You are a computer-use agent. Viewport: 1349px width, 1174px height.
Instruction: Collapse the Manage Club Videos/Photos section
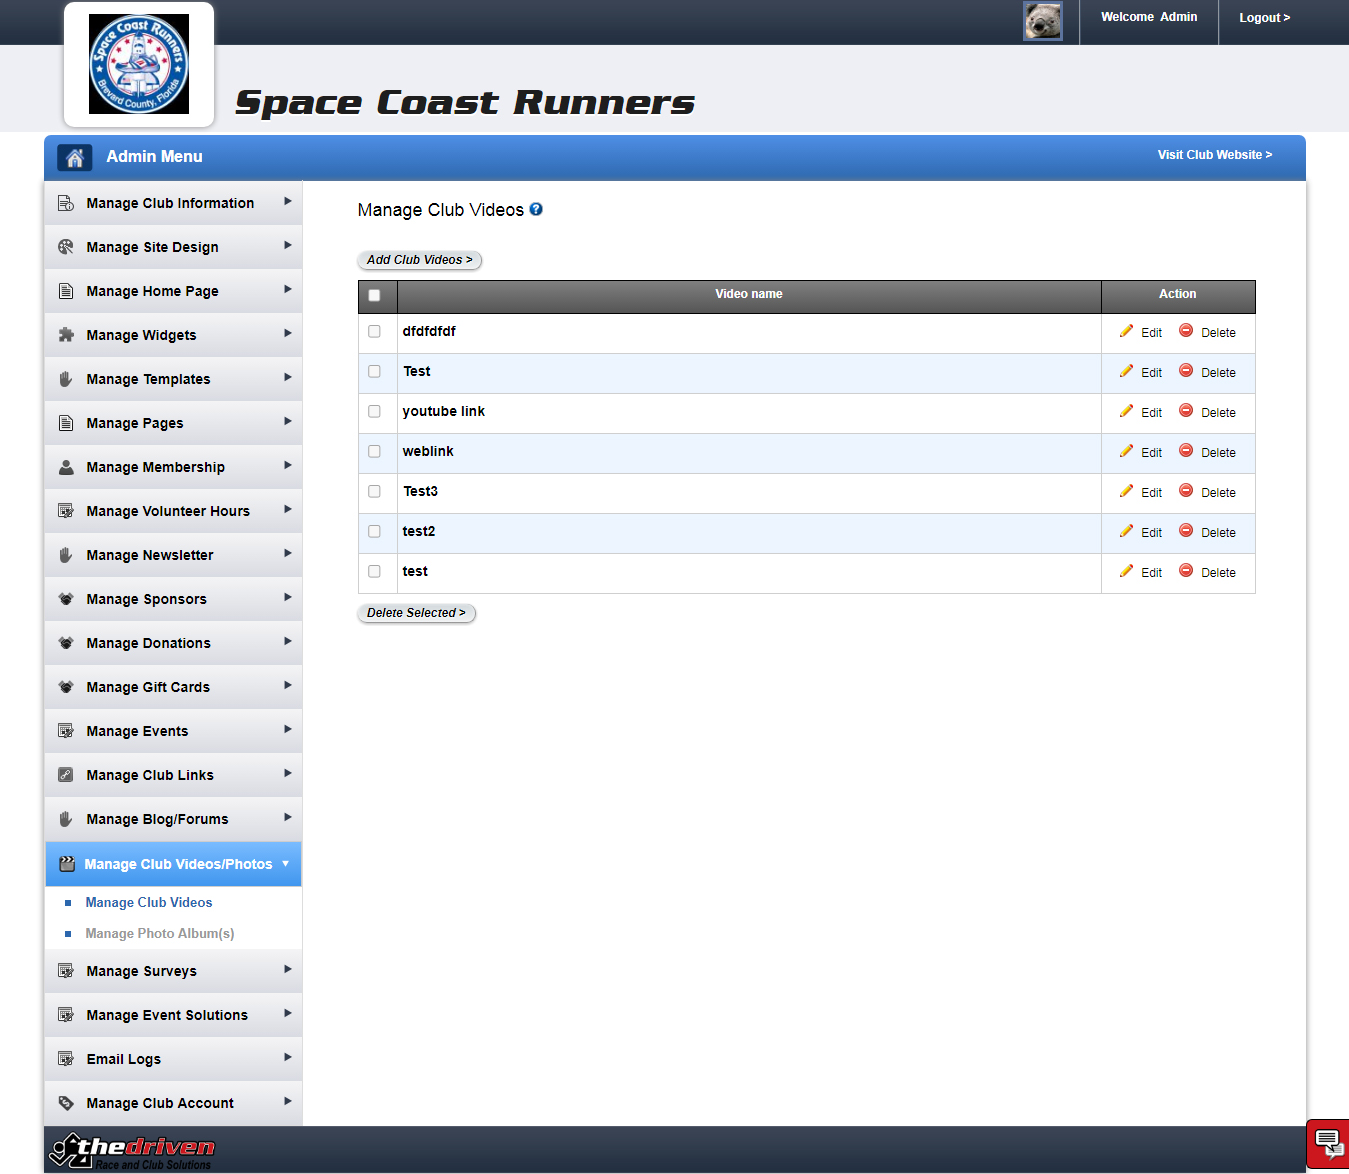tap(285, 864)
